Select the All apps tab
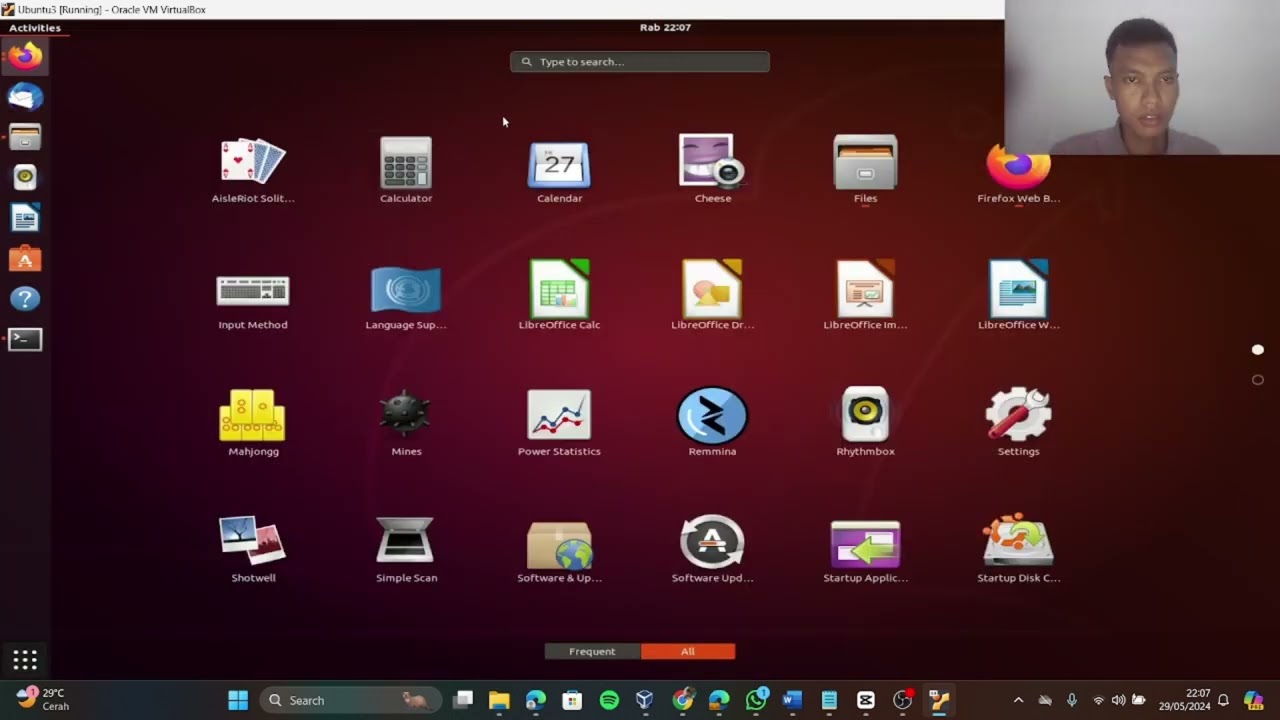Viewport: 1280px width, 720px height. (x=688, y=651)
